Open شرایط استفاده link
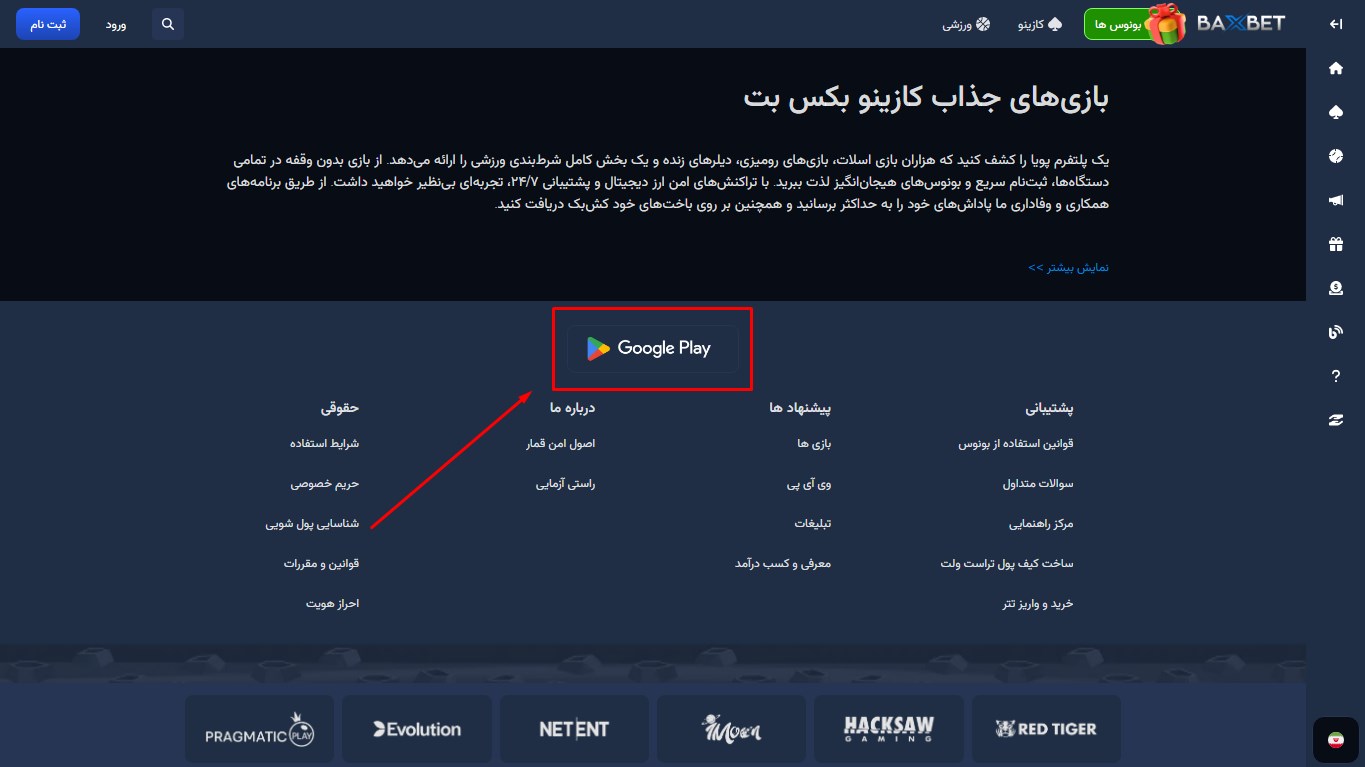Image resolution: width=1365 pixels, height=767 pixels. pyautogui.click(x=324, y=443)
